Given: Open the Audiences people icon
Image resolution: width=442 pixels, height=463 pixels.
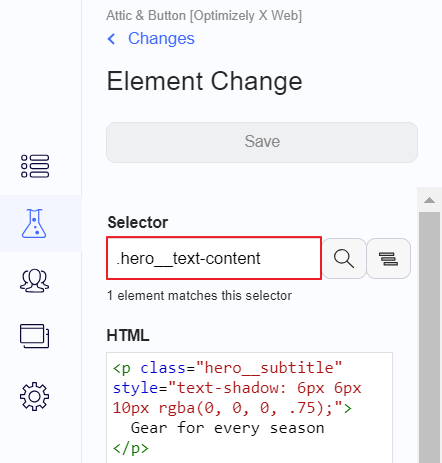Looking at the screenshot, I should (34, 281).
